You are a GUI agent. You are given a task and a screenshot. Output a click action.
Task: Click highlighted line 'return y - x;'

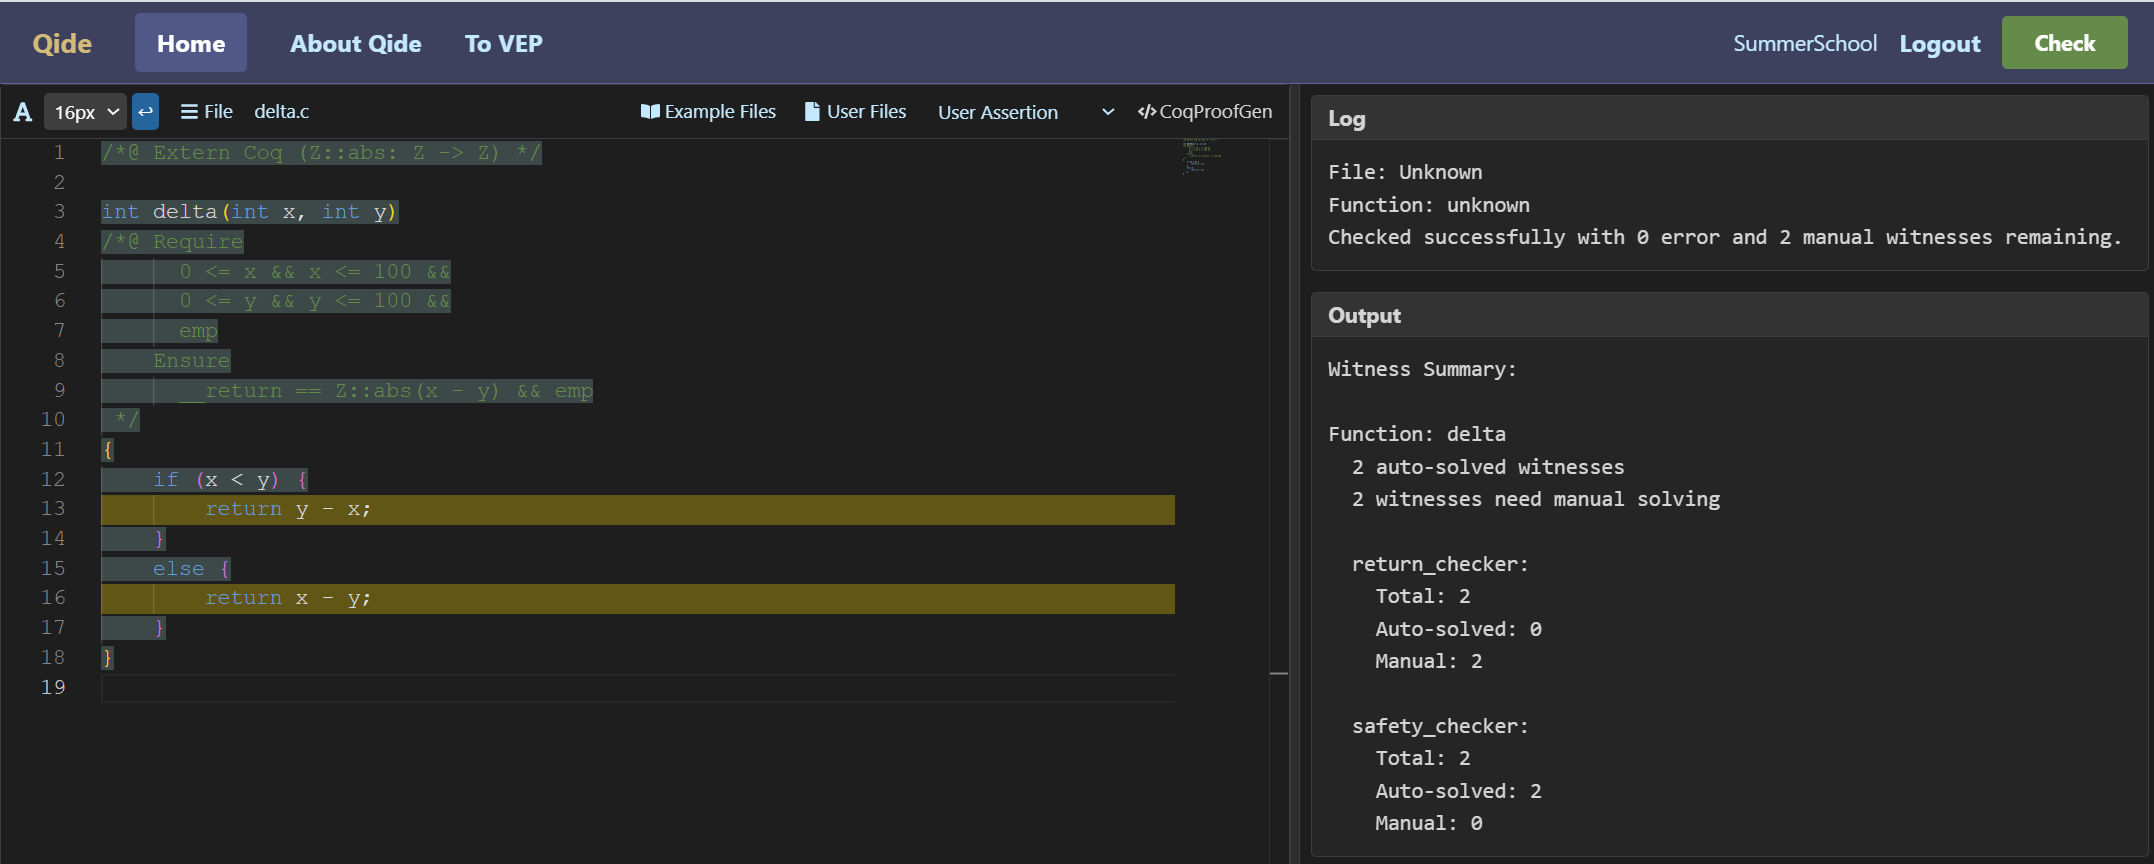click(638, 509)
